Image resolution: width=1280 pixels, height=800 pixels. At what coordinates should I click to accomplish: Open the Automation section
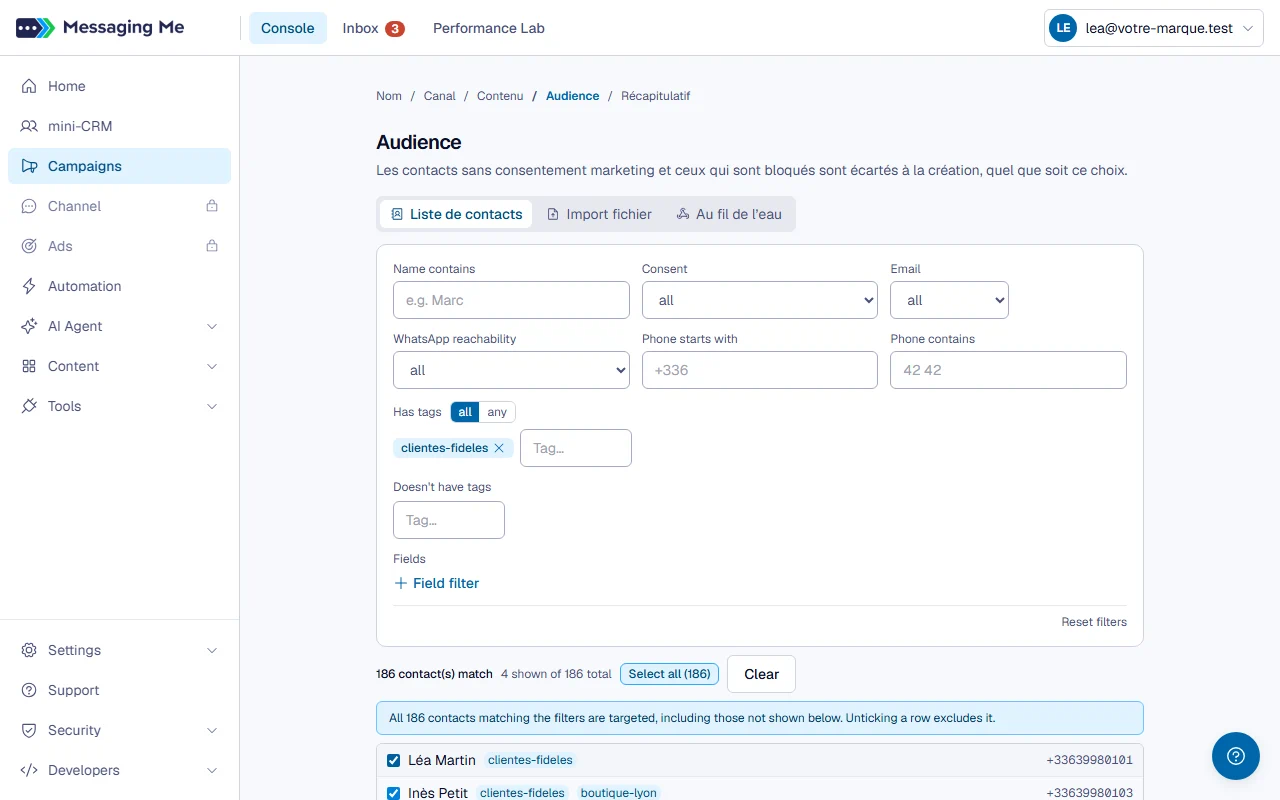tap(119, 286)
